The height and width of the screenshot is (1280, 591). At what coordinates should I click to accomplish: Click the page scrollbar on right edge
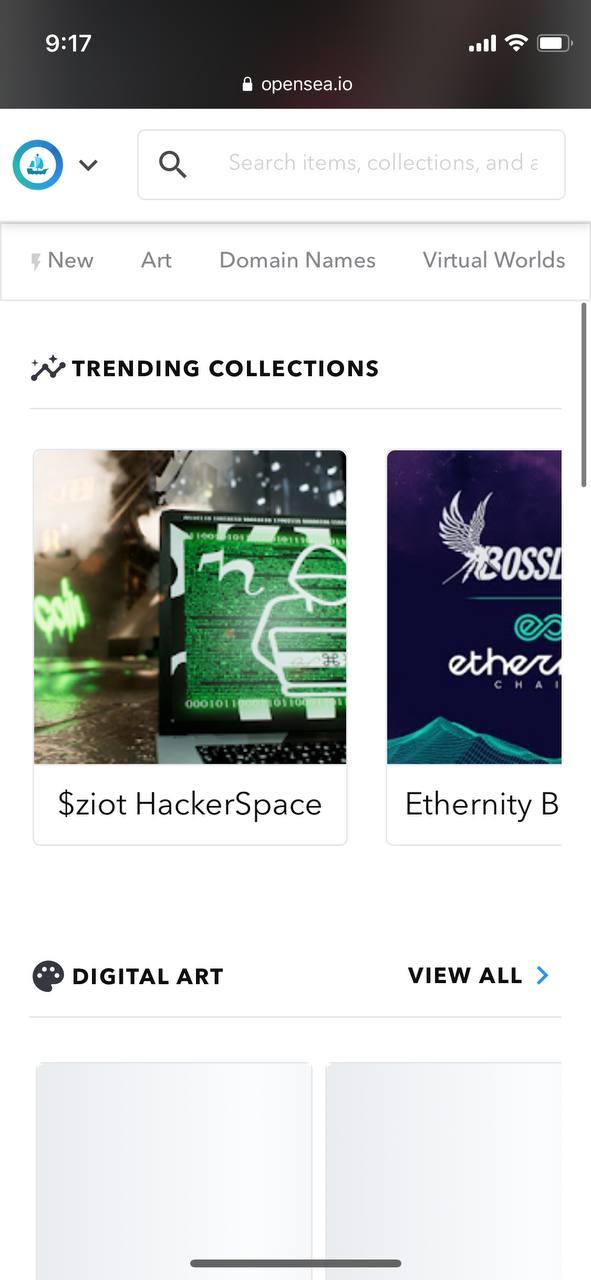point(584,395)
